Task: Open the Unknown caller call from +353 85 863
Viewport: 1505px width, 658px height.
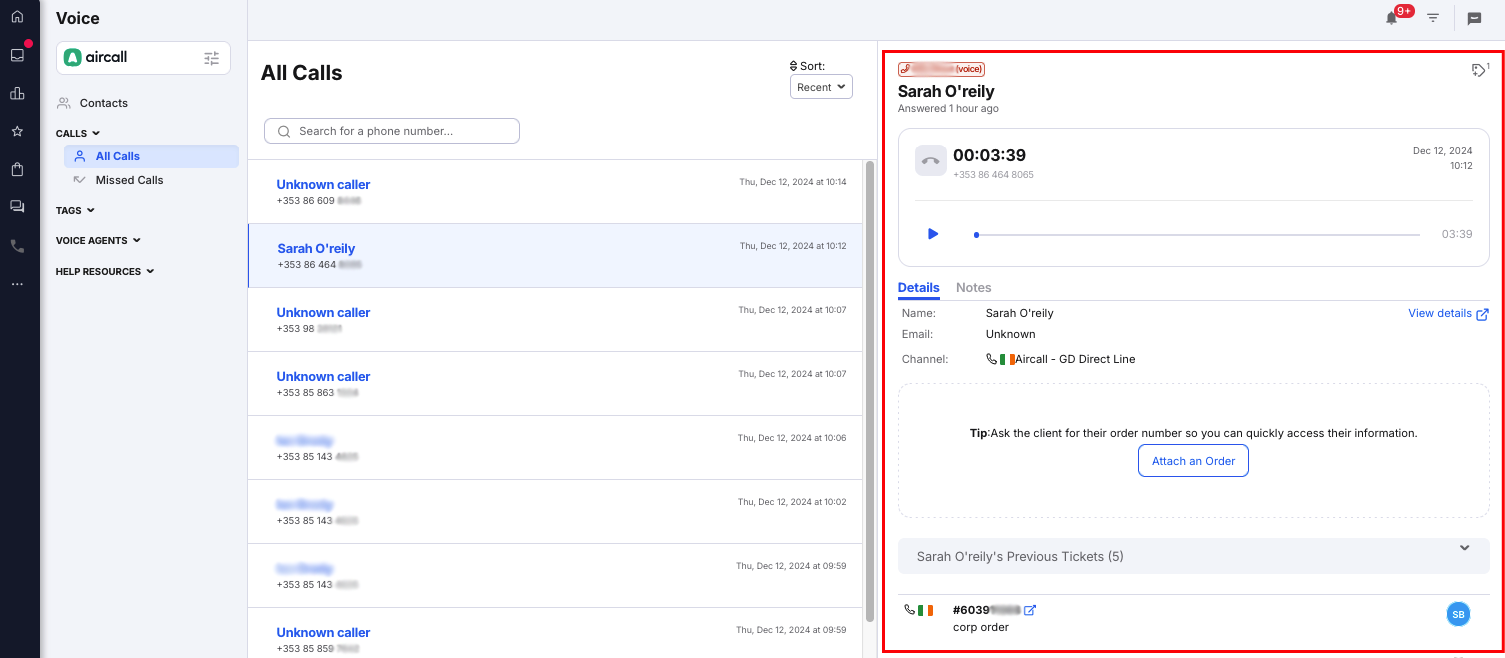Action: click(555, 384)
